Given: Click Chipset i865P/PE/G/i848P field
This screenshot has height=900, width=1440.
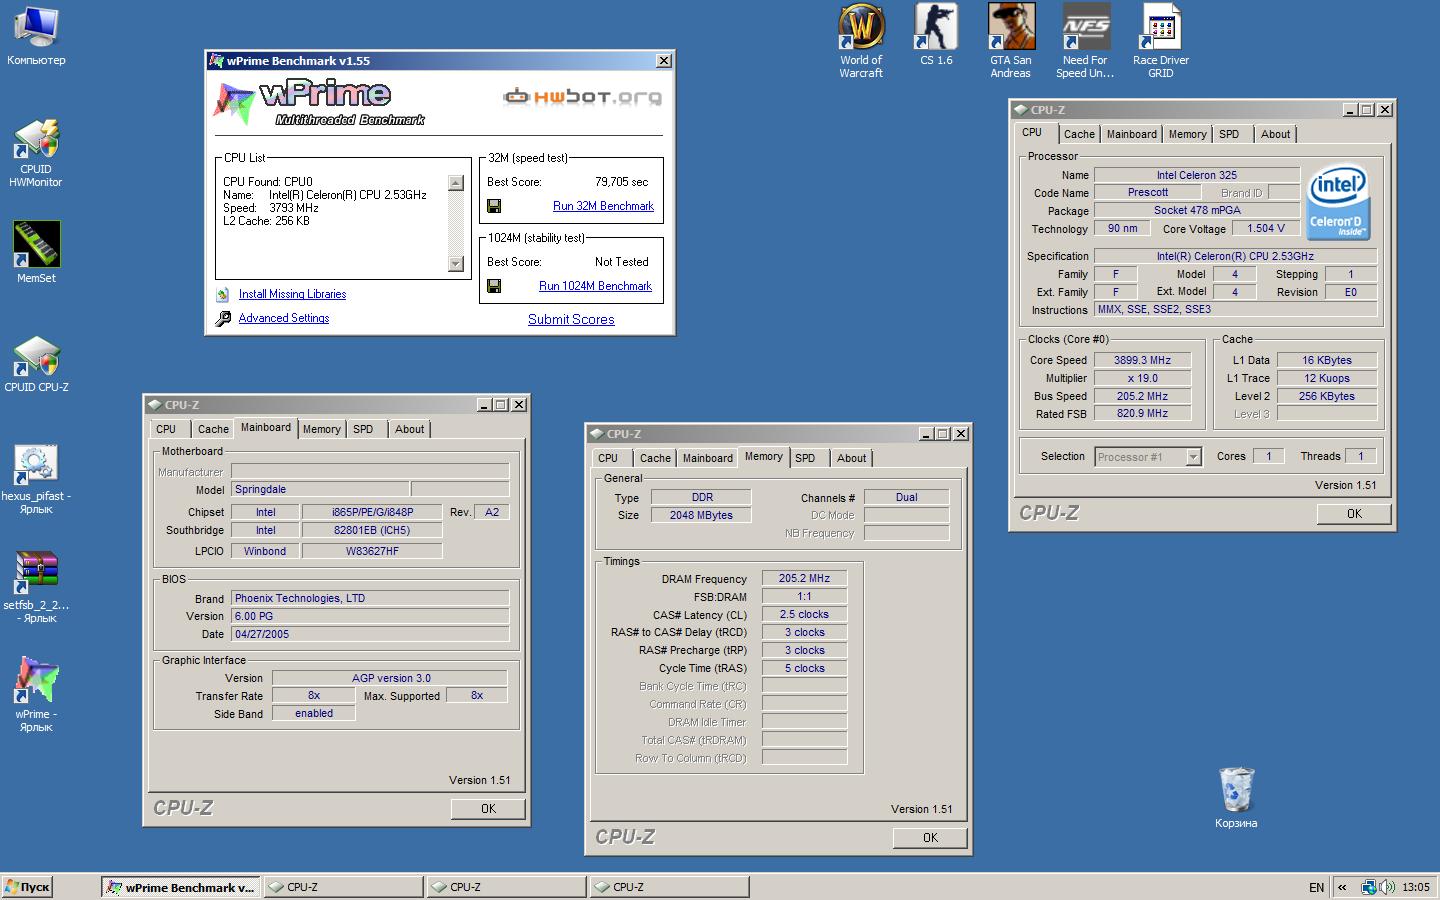Looking at the screenshot, I should click(x=372, y=512).
